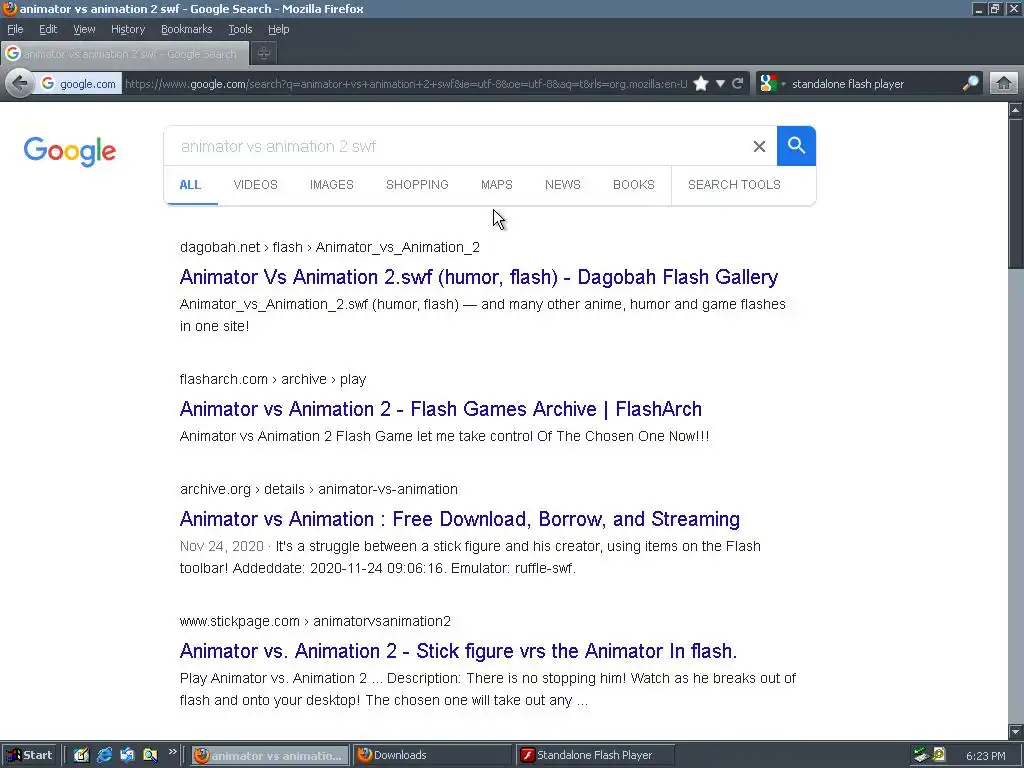Viewport: 1024px width, 768px height.
Task: Switch to SHOPPING results tab
Action: tap(417, 185)
